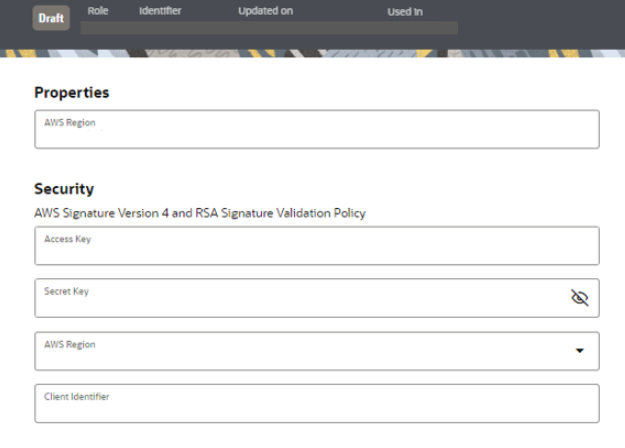
Task: Click the patterned banner strip below header
Action: [312, 50]
